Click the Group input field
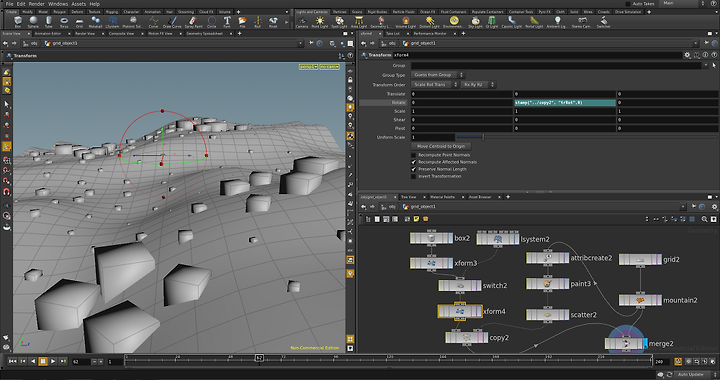This screenshot has width=720, height=380. (556, 65)
